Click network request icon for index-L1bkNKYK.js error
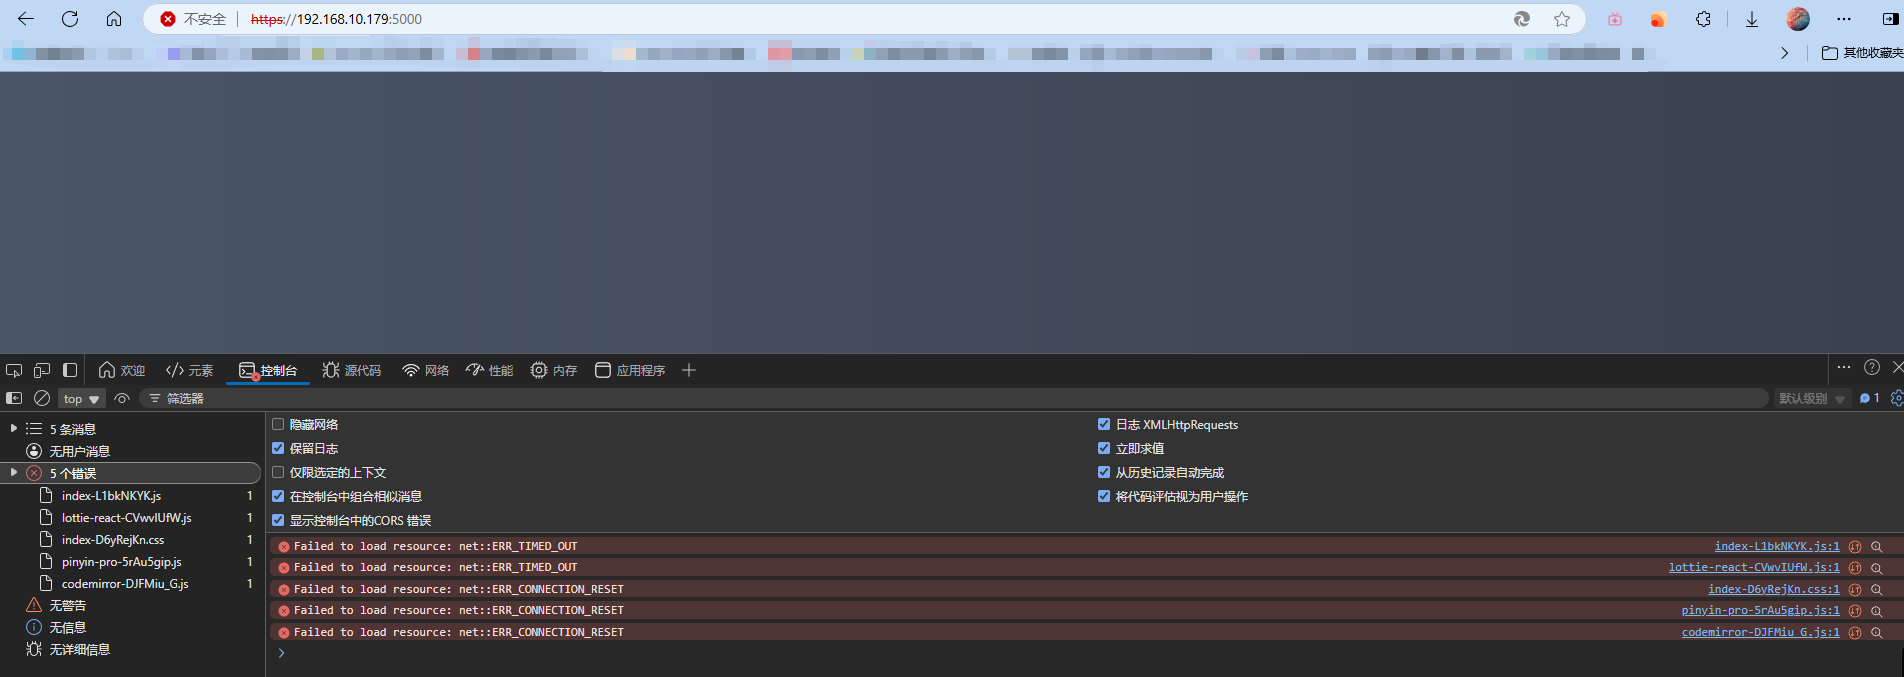Viewport: 1904px width, 677px height. pos(1855,546)
